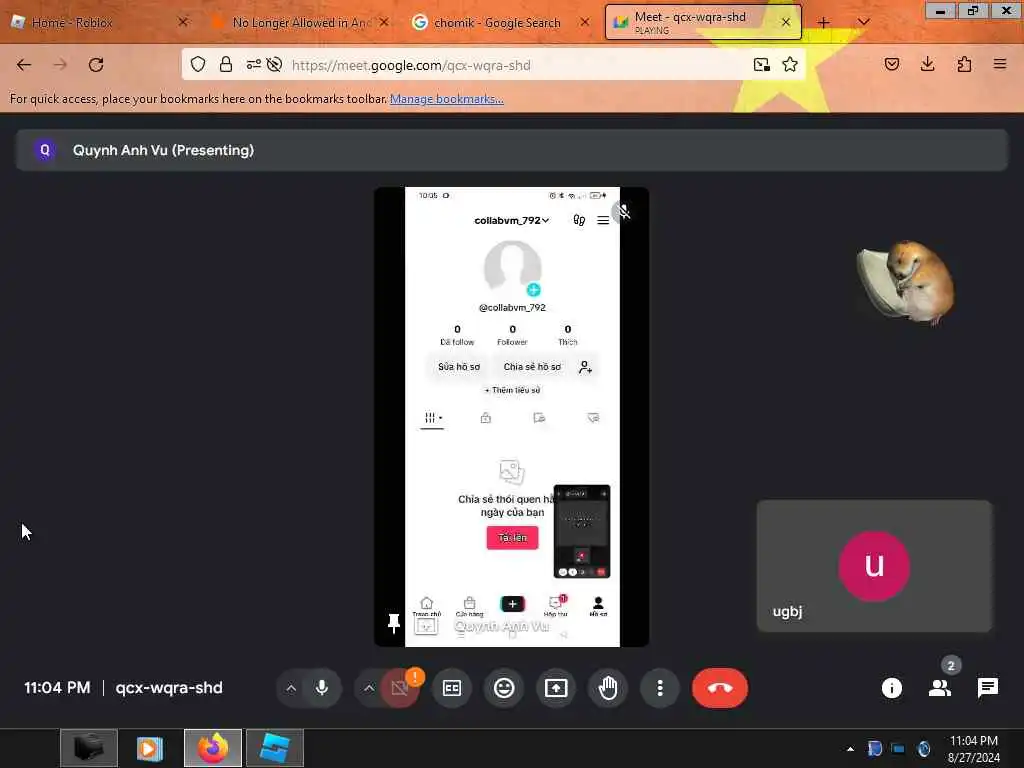Open Save to Pocket icon
Screen dimensions: 1024x768
click(x=891, y=65)
